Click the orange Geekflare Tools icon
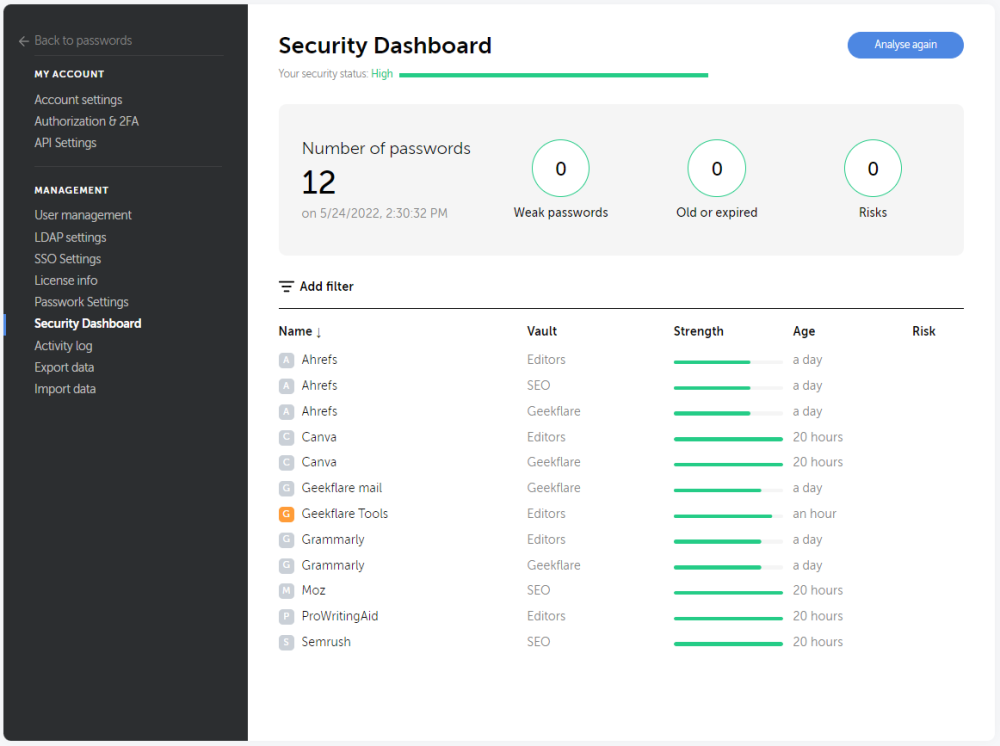Screen dimensions: 1000x746 (287, 514)
